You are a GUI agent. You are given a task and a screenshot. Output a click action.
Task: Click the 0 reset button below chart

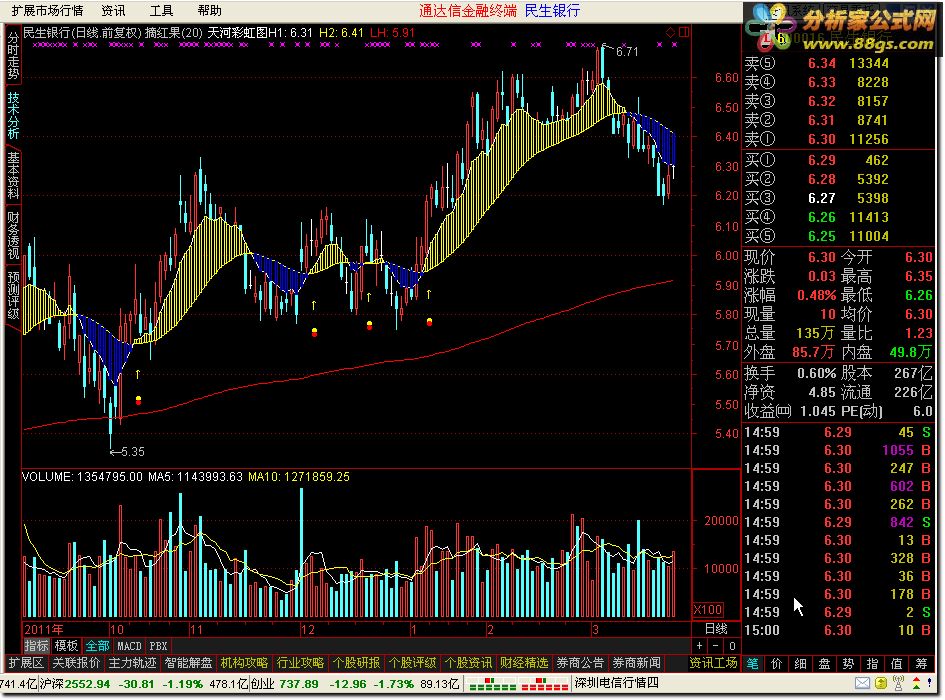click(732, 646)
